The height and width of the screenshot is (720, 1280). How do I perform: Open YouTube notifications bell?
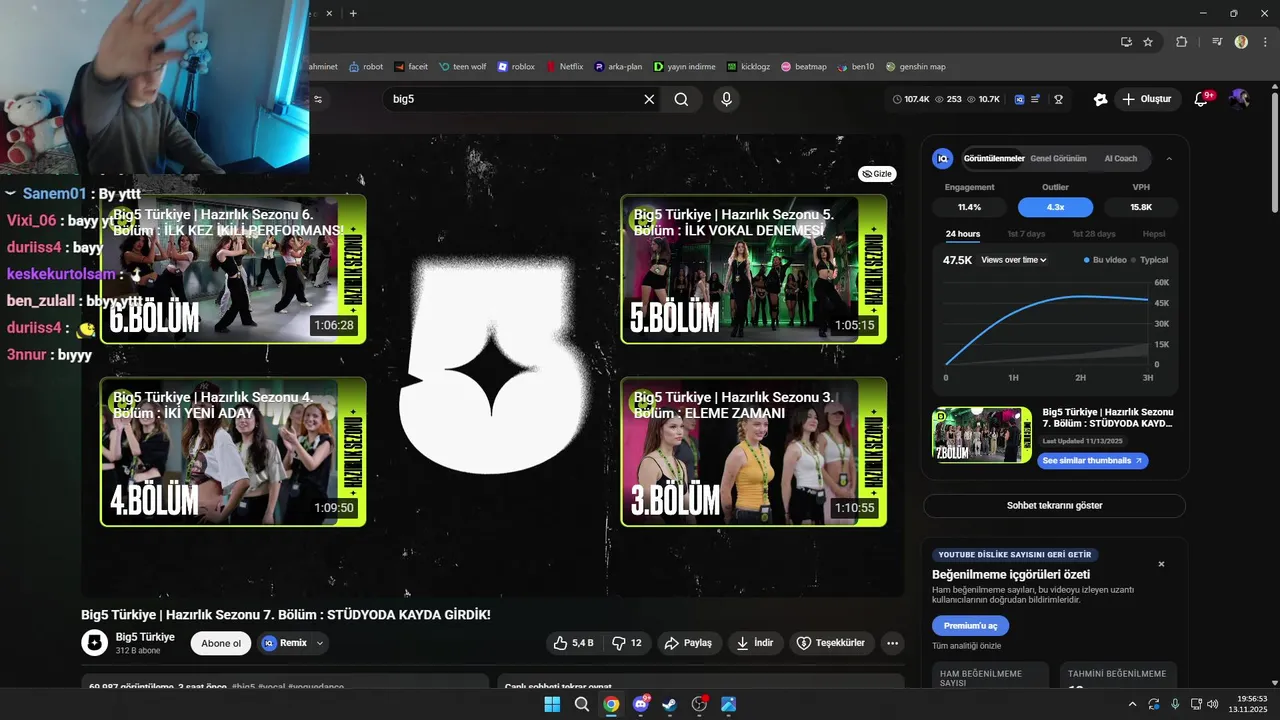pos(1201,99)
